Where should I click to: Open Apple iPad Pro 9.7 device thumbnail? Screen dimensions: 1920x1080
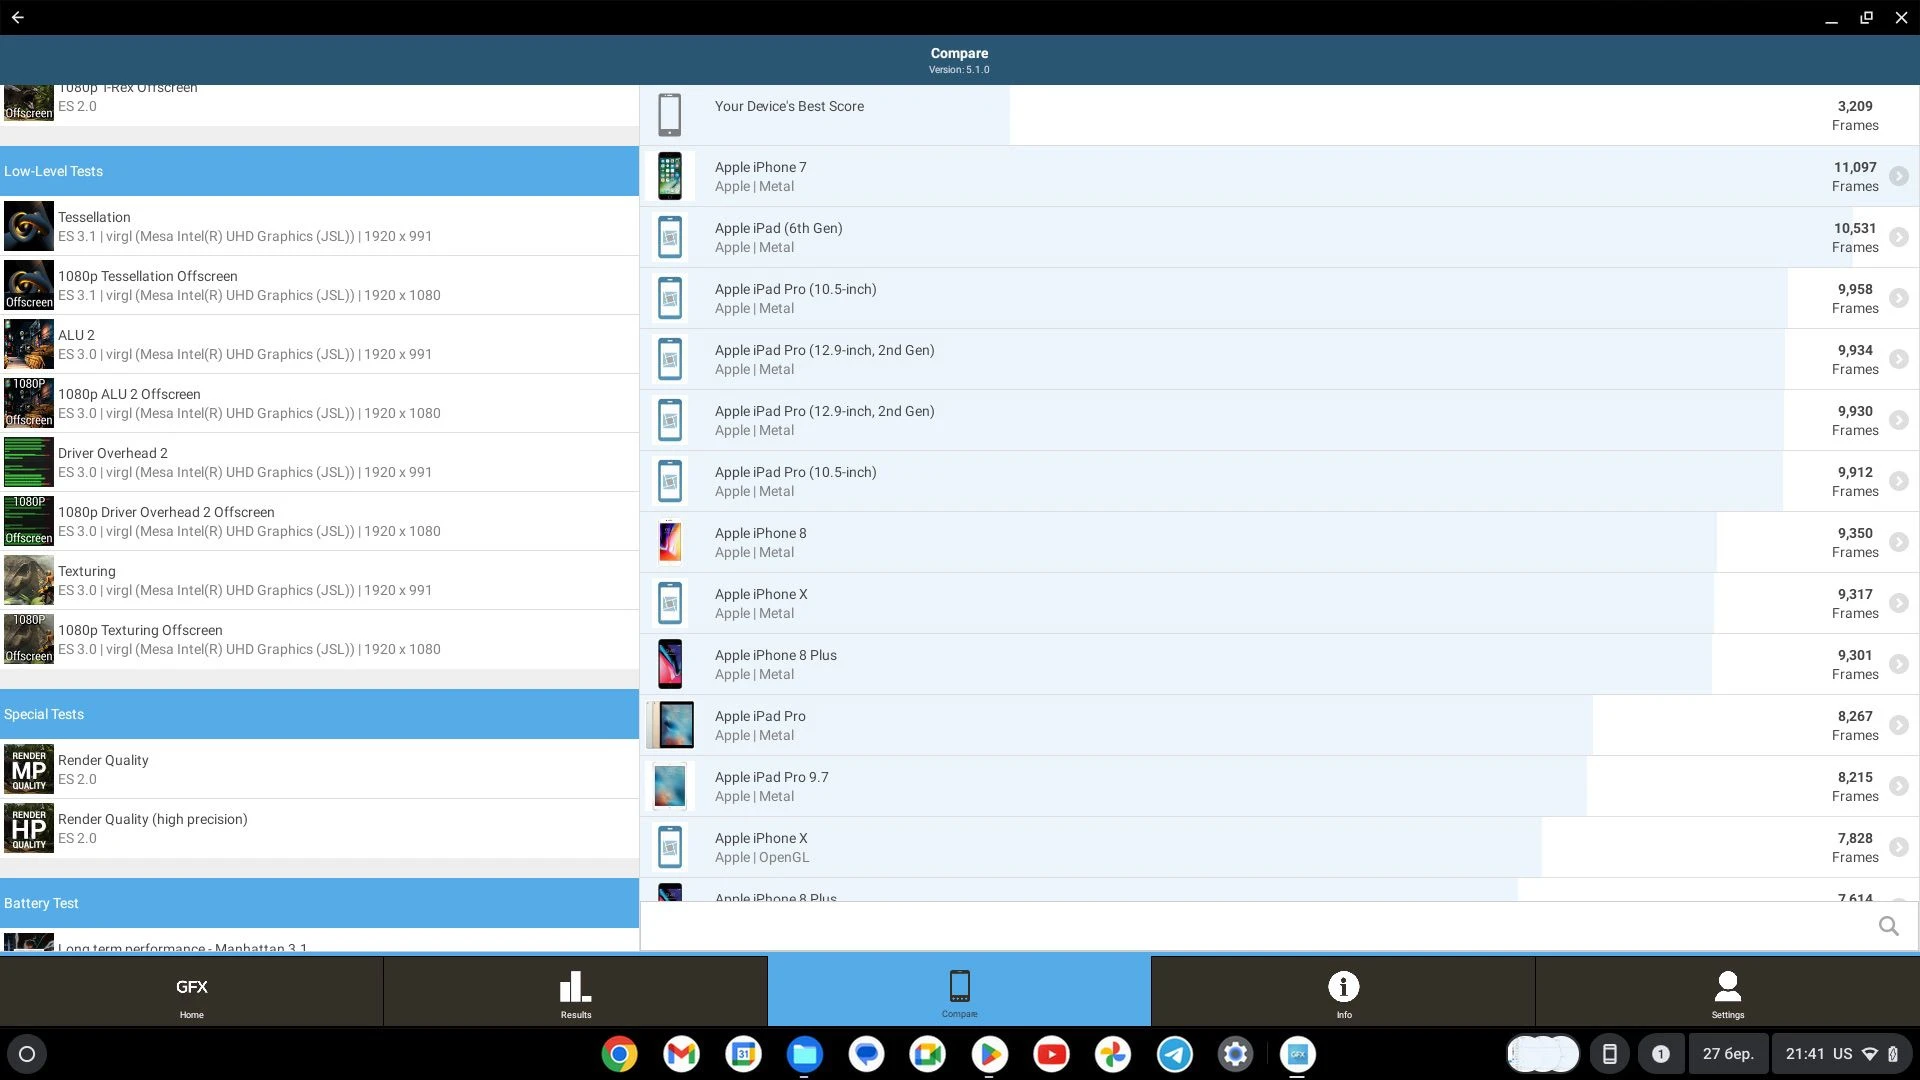click(670, 786)
